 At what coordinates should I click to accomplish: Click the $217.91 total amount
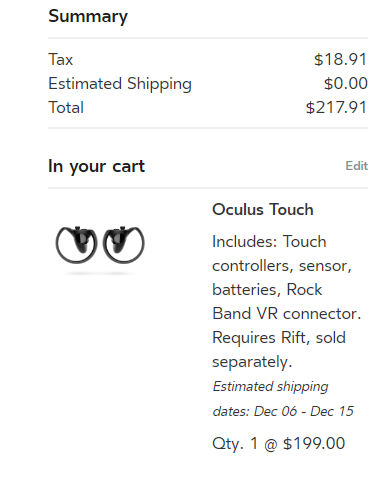pos(337,108)
